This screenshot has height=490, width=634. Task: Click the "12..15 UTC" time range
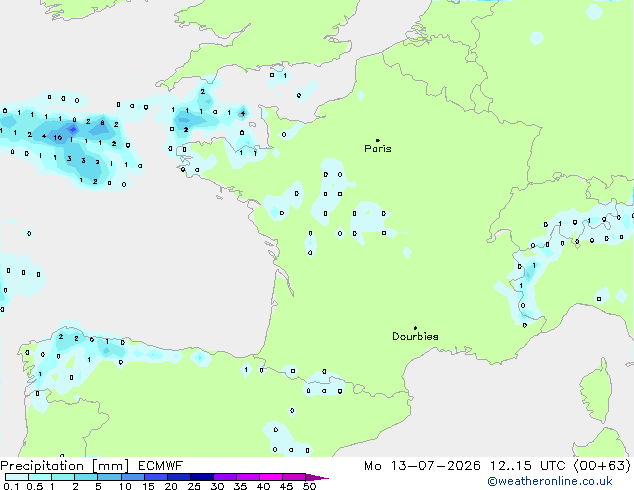(x=527, y=466)
